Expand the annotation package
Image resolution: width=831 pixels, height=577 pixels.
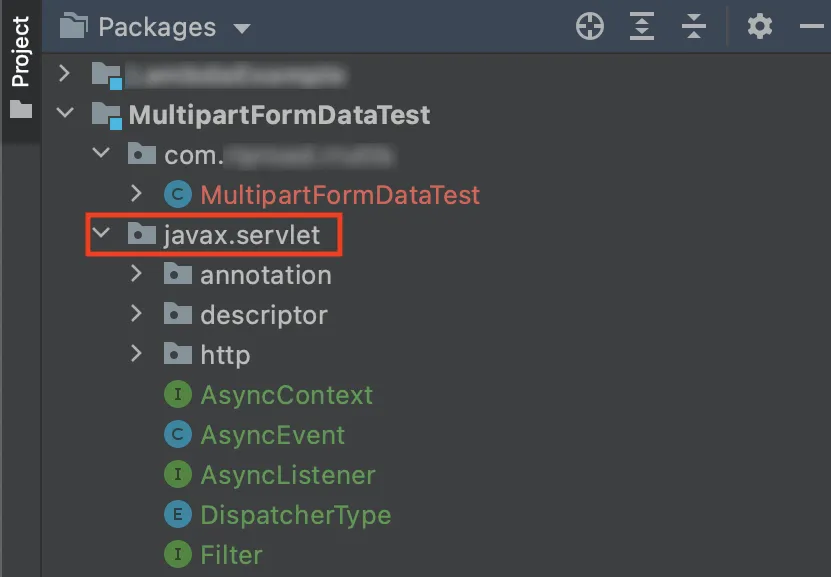click(x=137, y=274)
